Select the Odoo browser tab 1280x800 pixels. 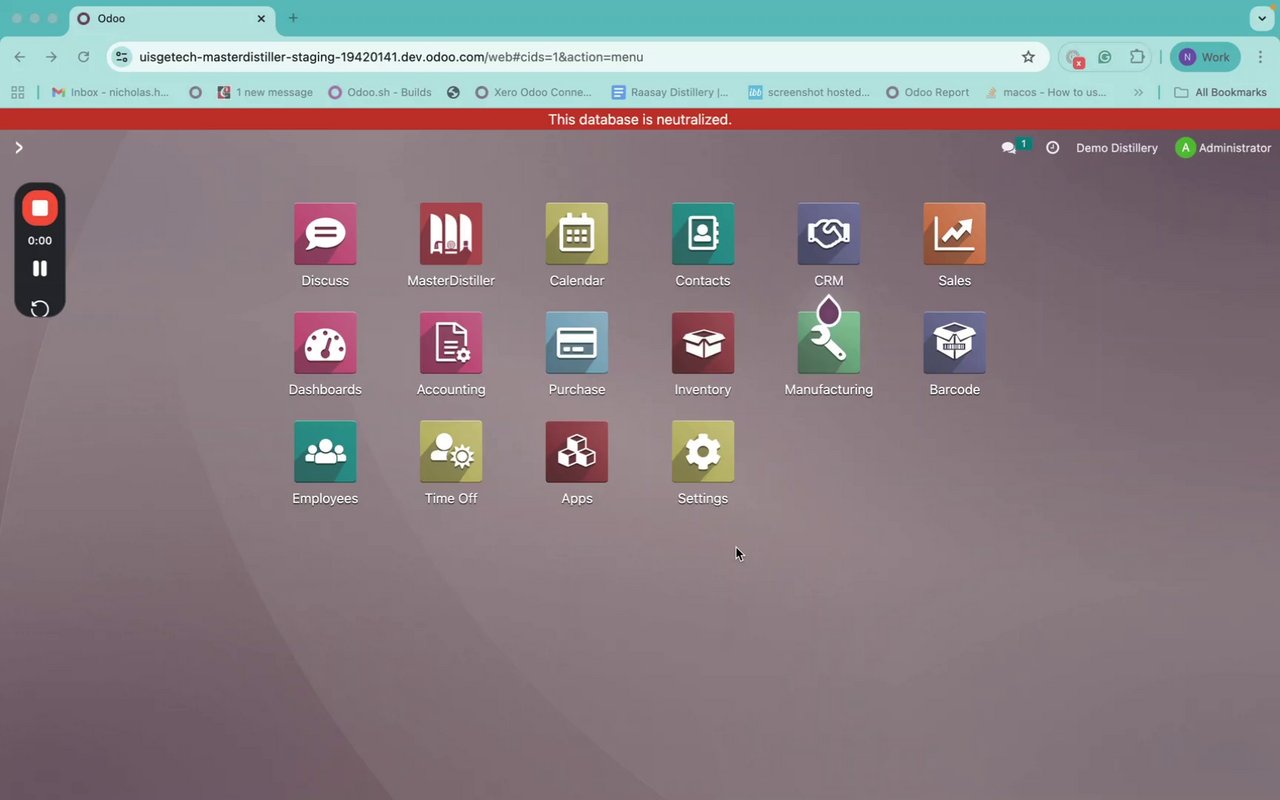[172, 18]
